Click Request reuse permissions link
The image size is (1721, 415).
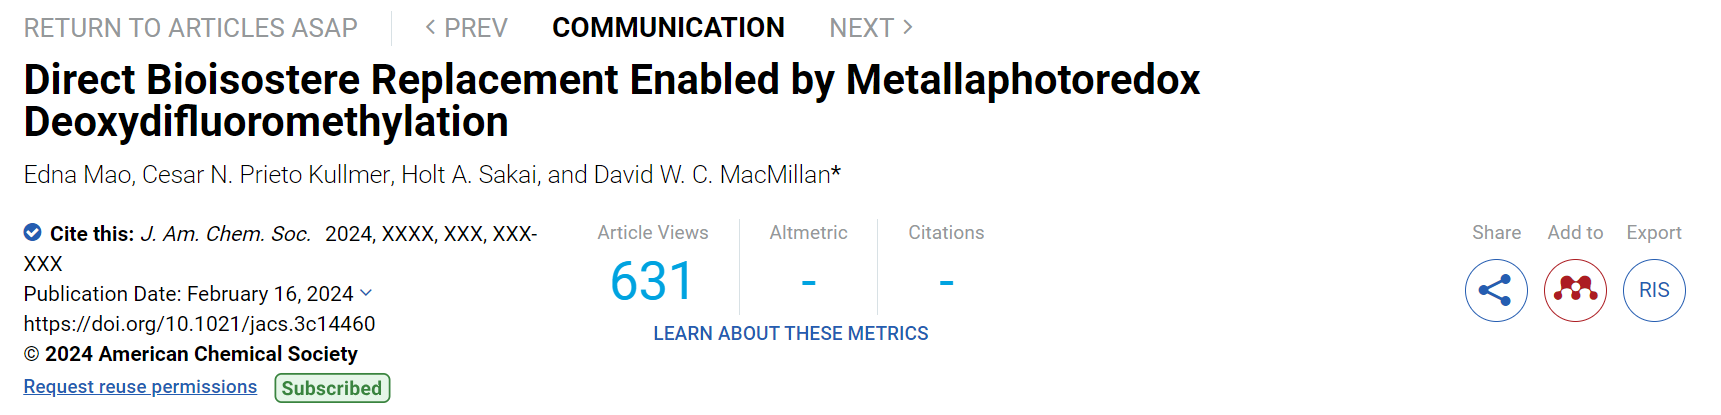pos(140,387)
